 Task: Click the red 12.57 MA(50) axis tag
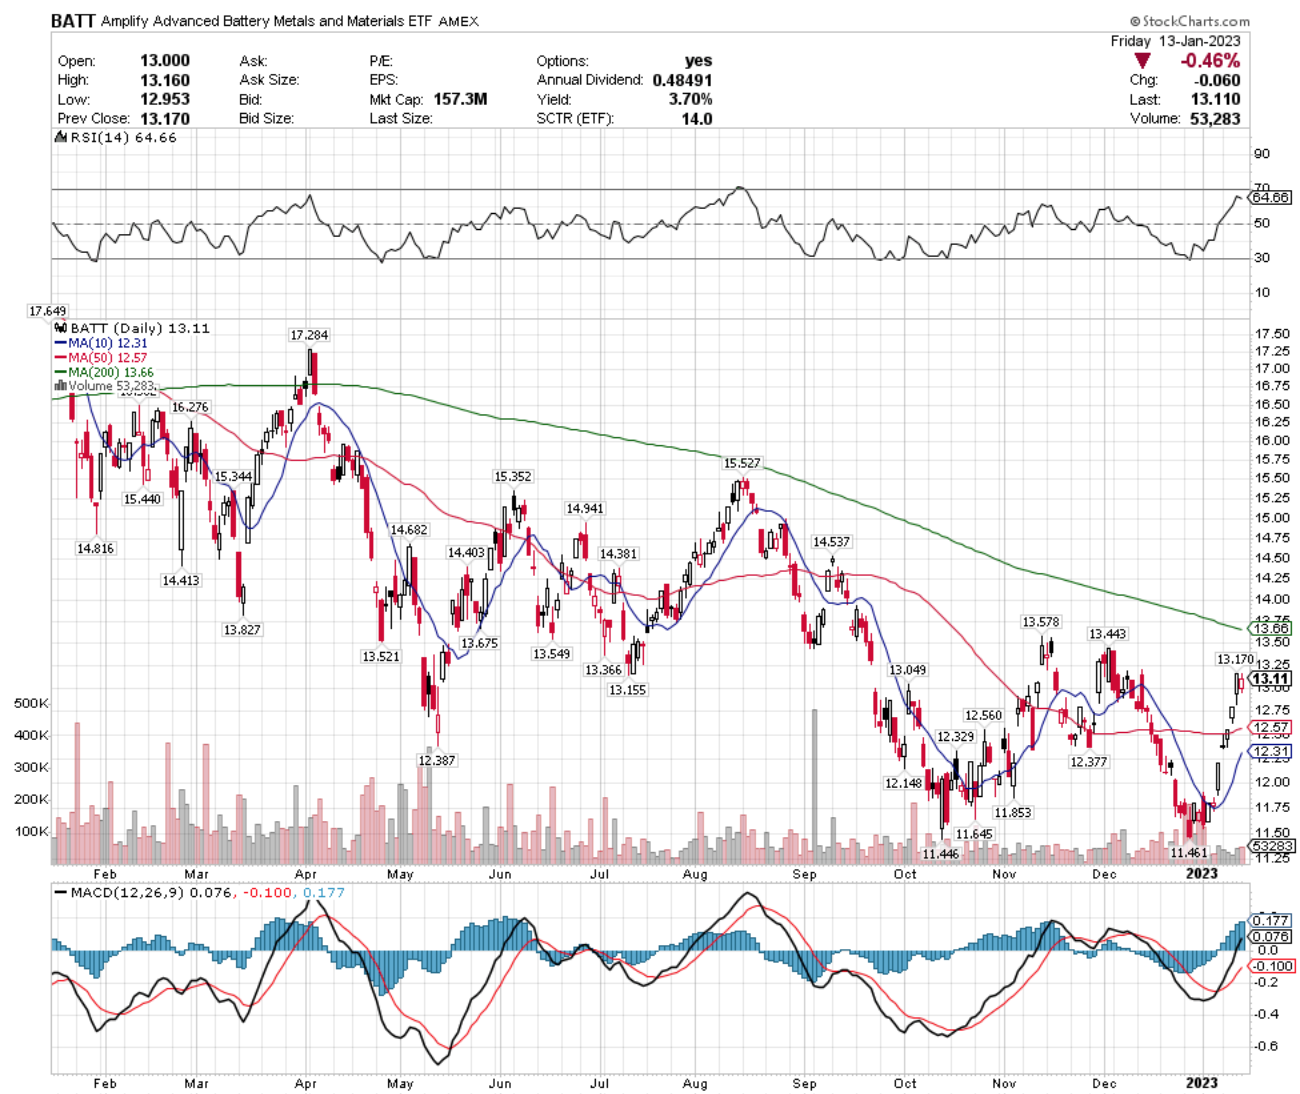(x=1272, y=727)
